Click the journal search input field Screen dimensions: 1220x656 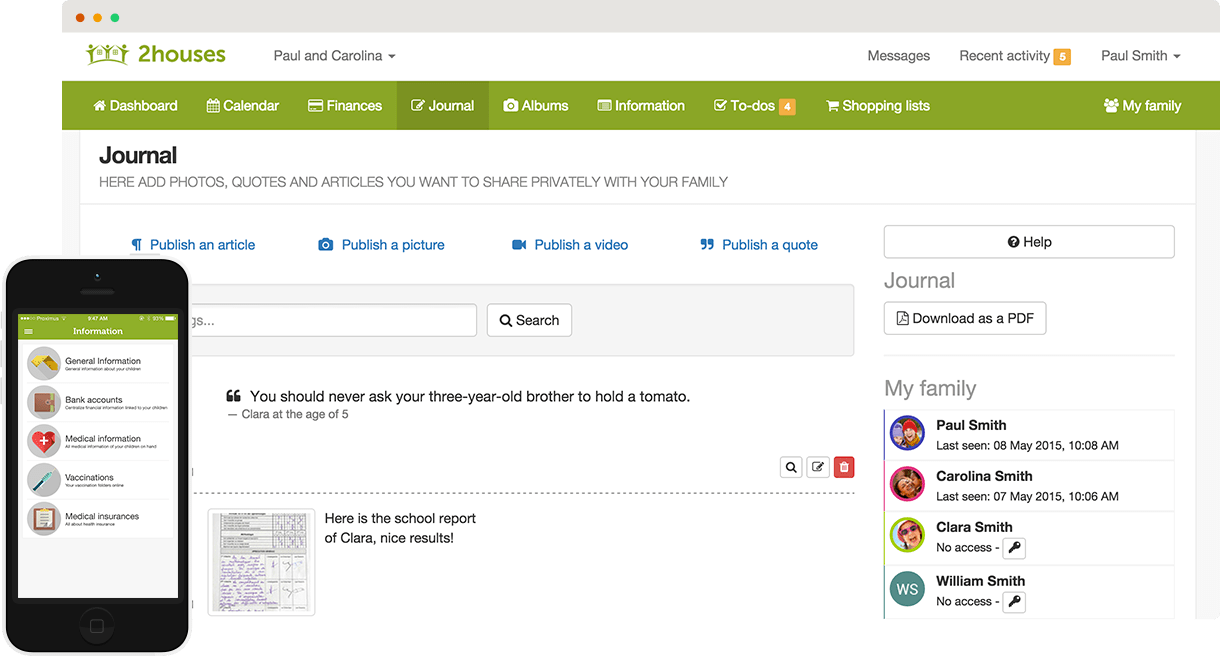(x=330, y=321)
